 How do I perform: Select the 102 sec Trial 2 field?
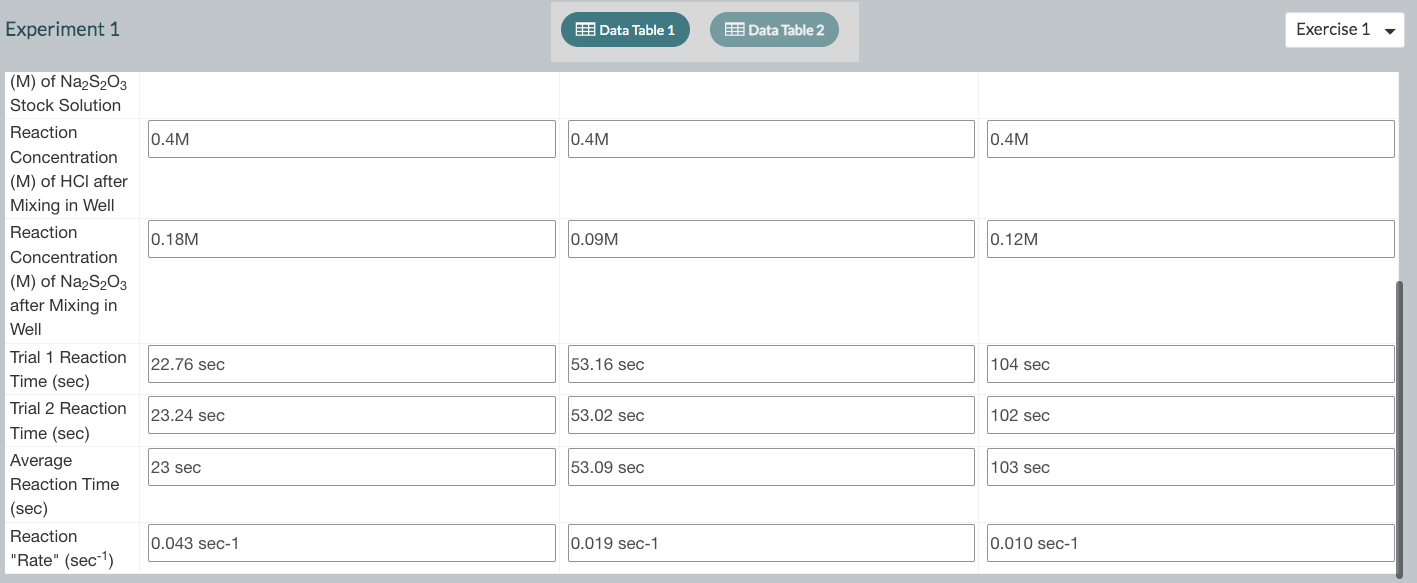coord(1189,415)
